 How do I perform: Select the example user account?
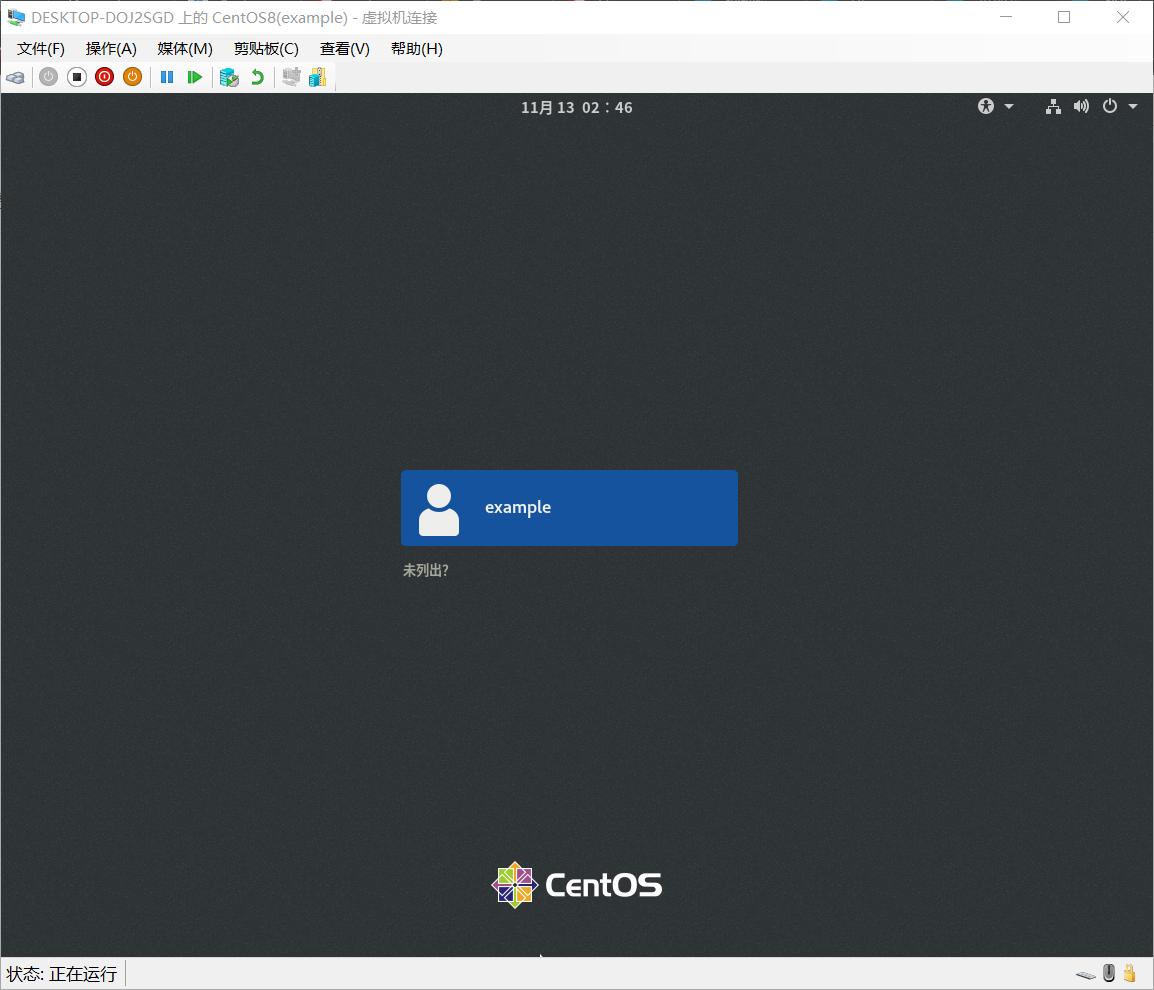point(569,508)
